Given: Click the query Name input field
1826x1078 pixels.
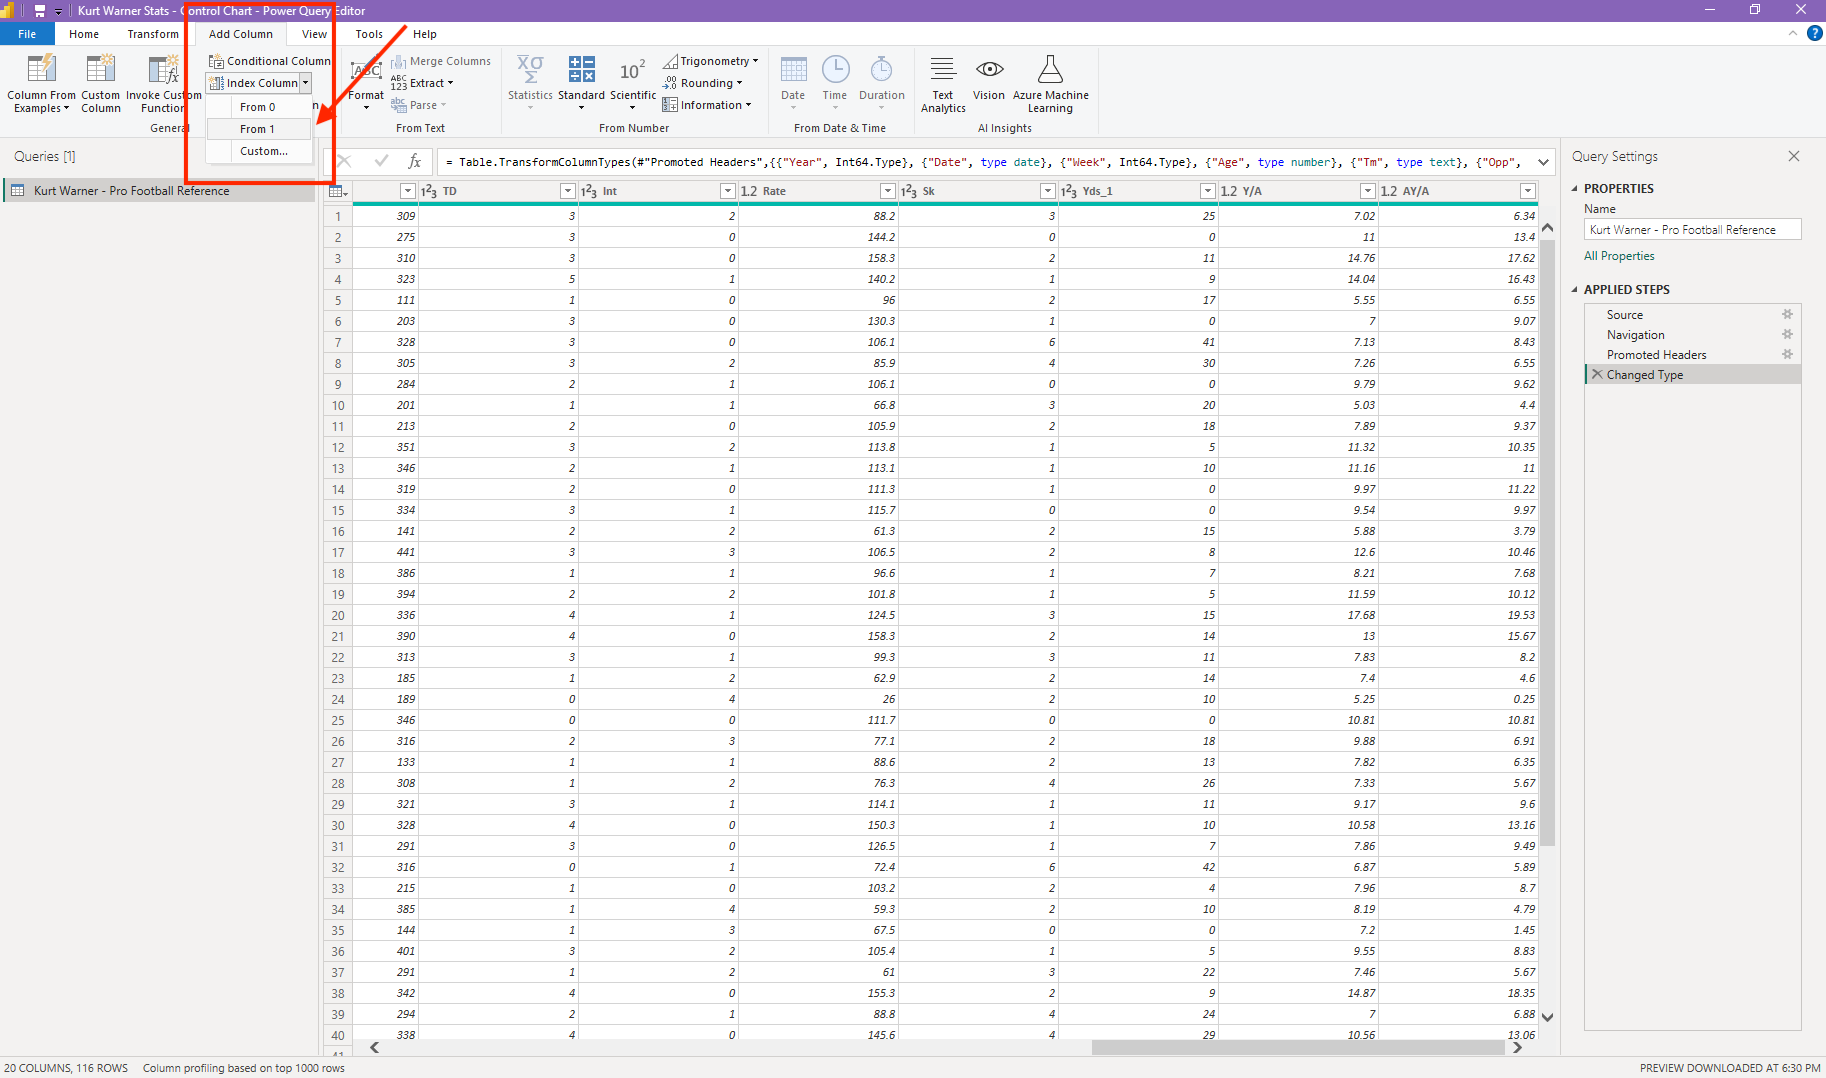Looking at the screenshot, I should click(1692, 229).
